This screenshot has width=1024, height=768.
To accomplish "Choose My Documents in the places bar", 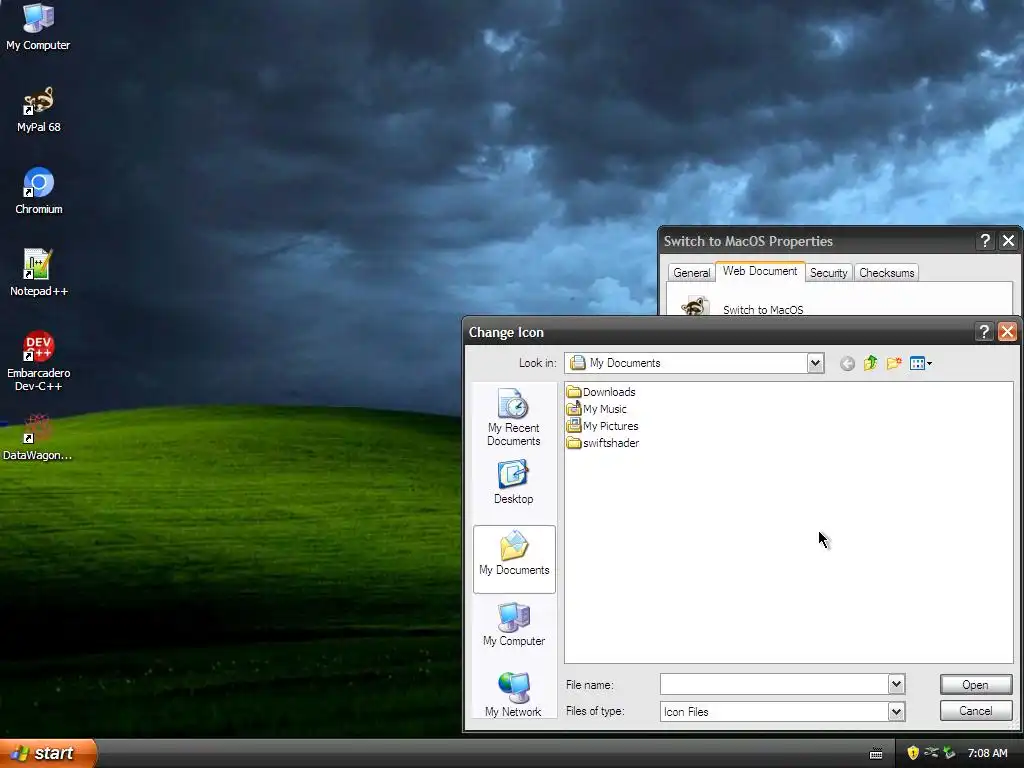I will tap(514, 559).
